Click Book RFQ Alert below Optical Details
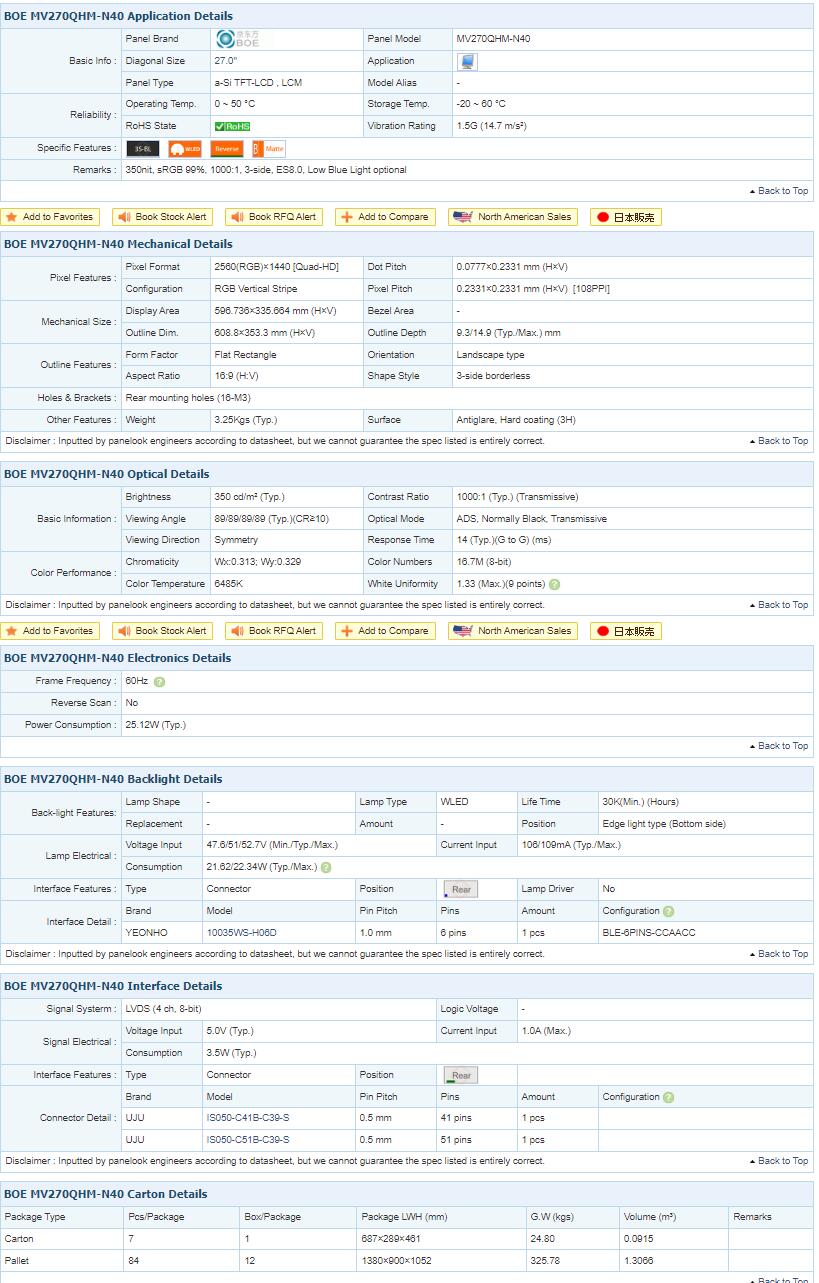The width and height of the screenshot is (819, 1283). 274,631
